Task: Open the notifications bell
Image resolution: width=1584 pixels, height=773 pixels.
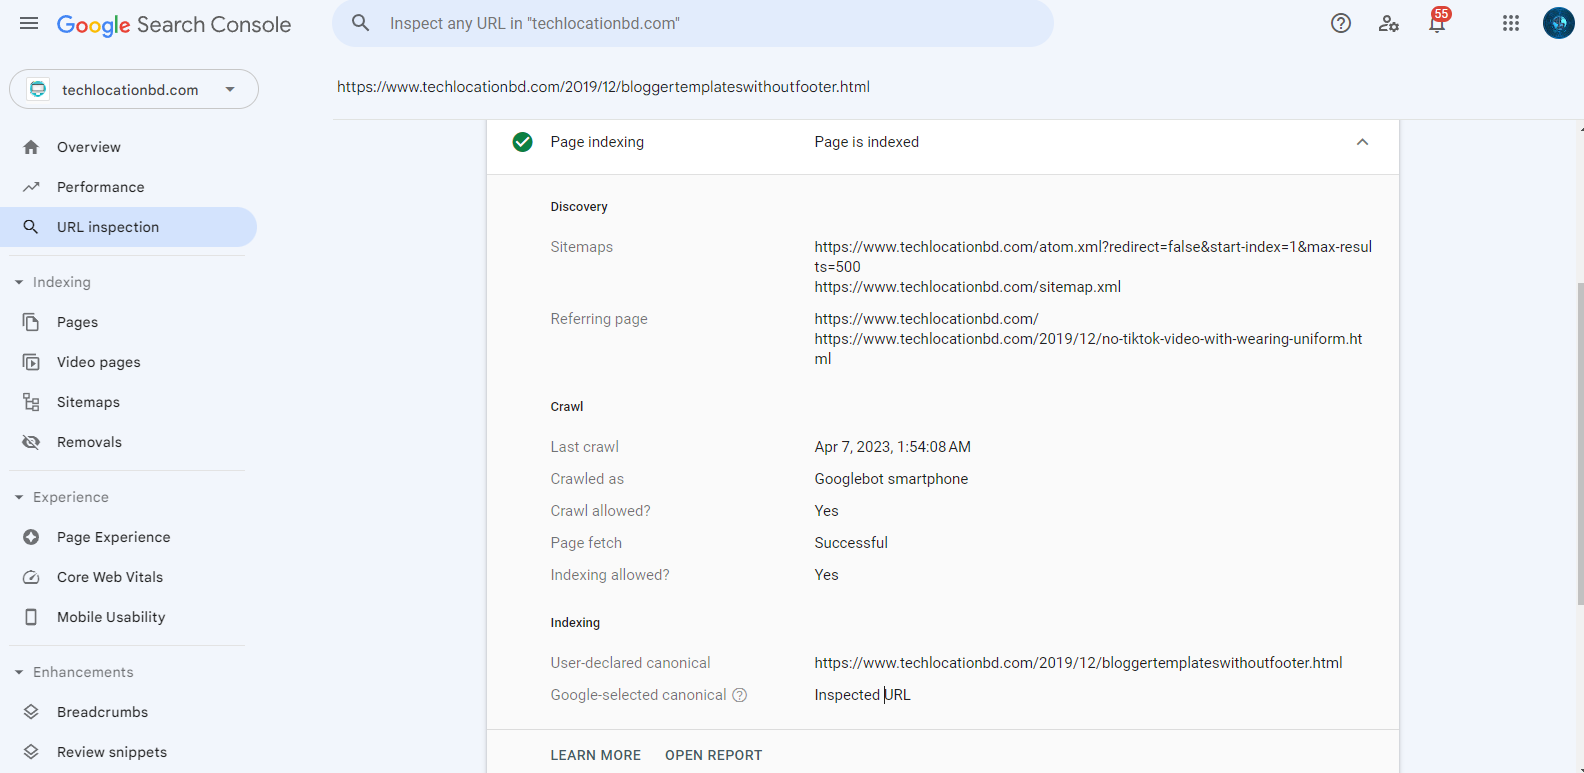Action: pyautogui.click(x=1437, y=24)
